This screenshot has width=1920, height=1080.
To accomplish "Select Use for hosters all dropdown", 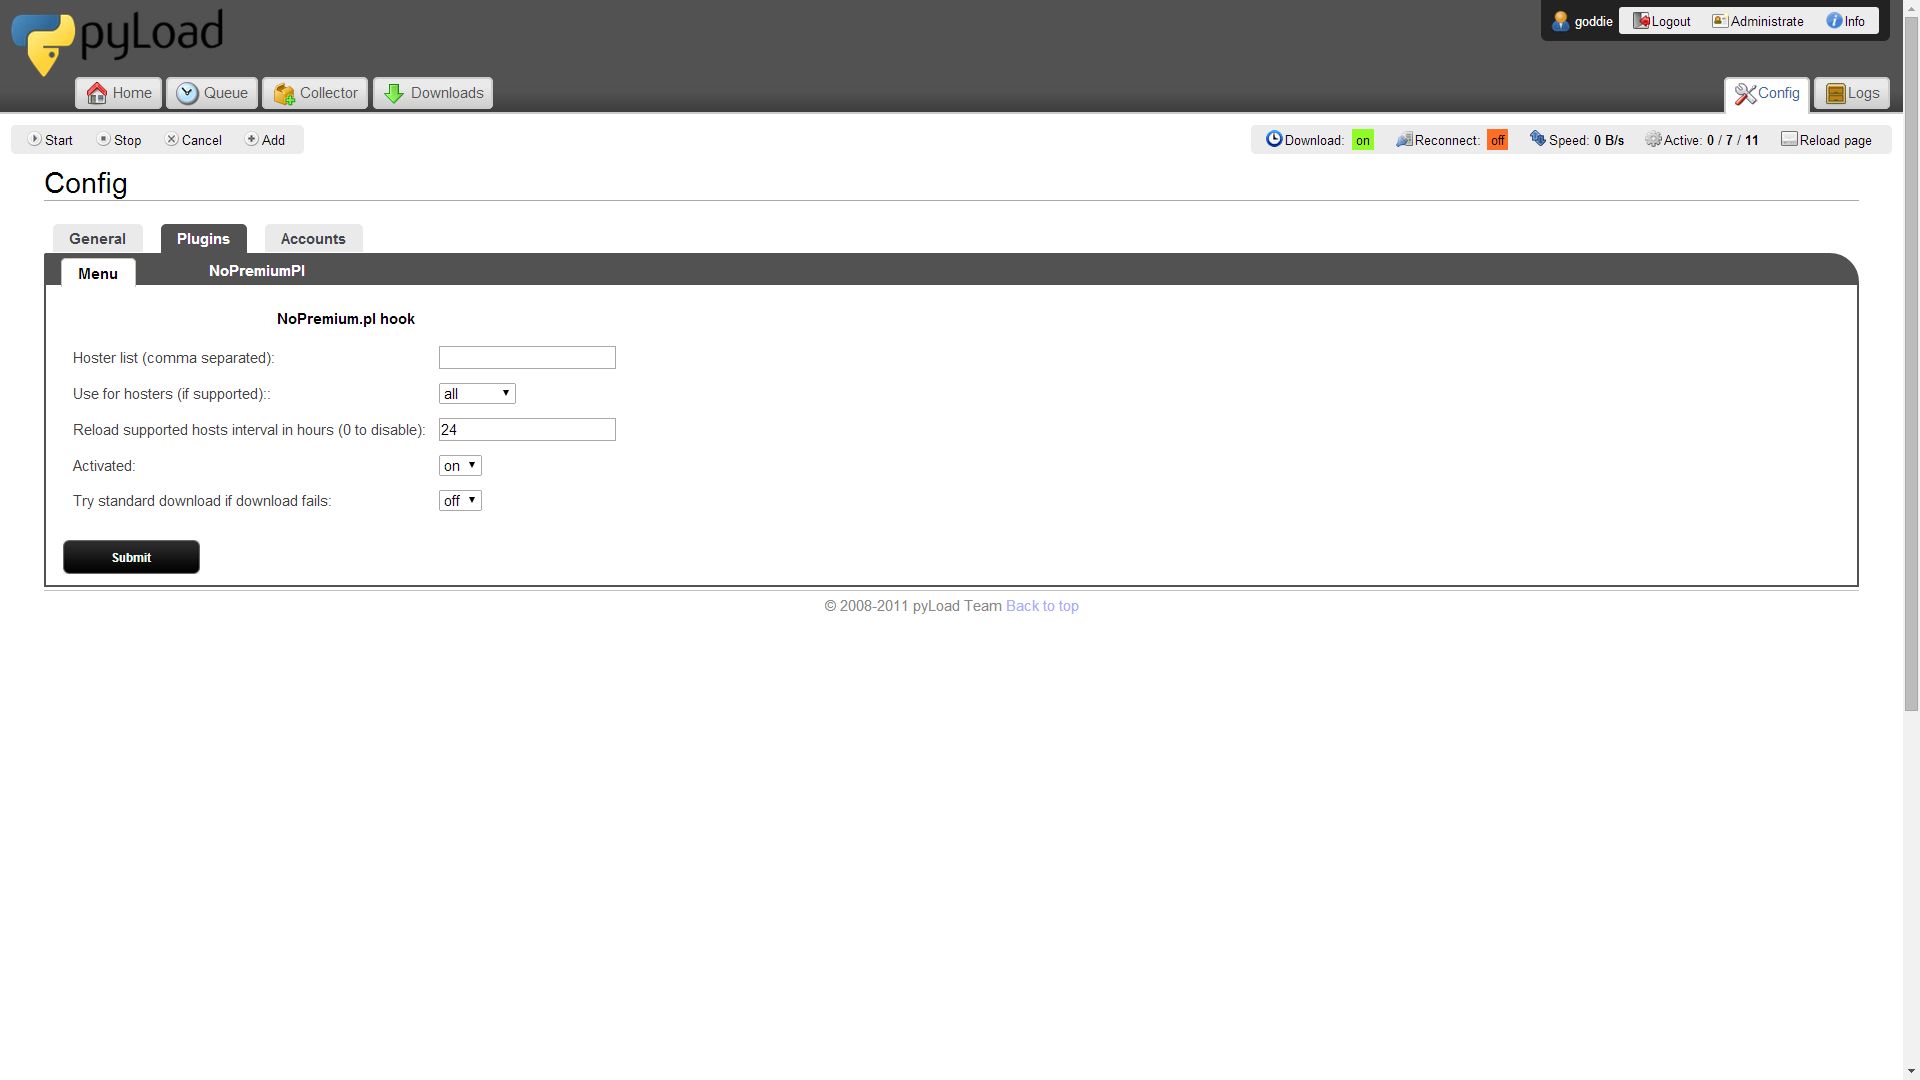I will click(x=476, y=393).
